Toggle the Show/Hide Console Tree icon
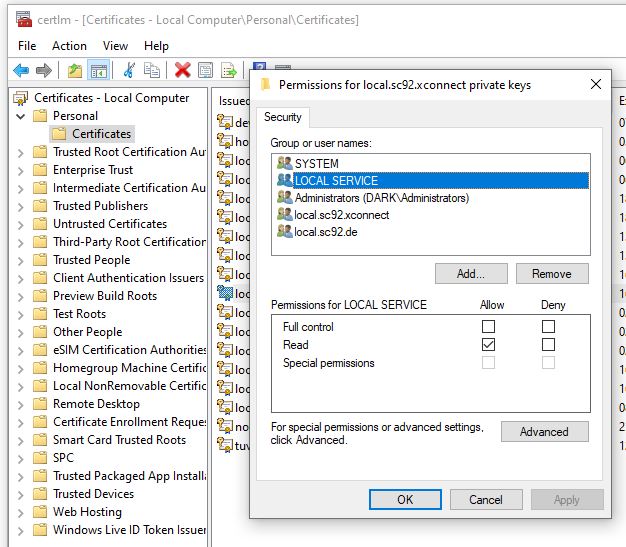 98,70
